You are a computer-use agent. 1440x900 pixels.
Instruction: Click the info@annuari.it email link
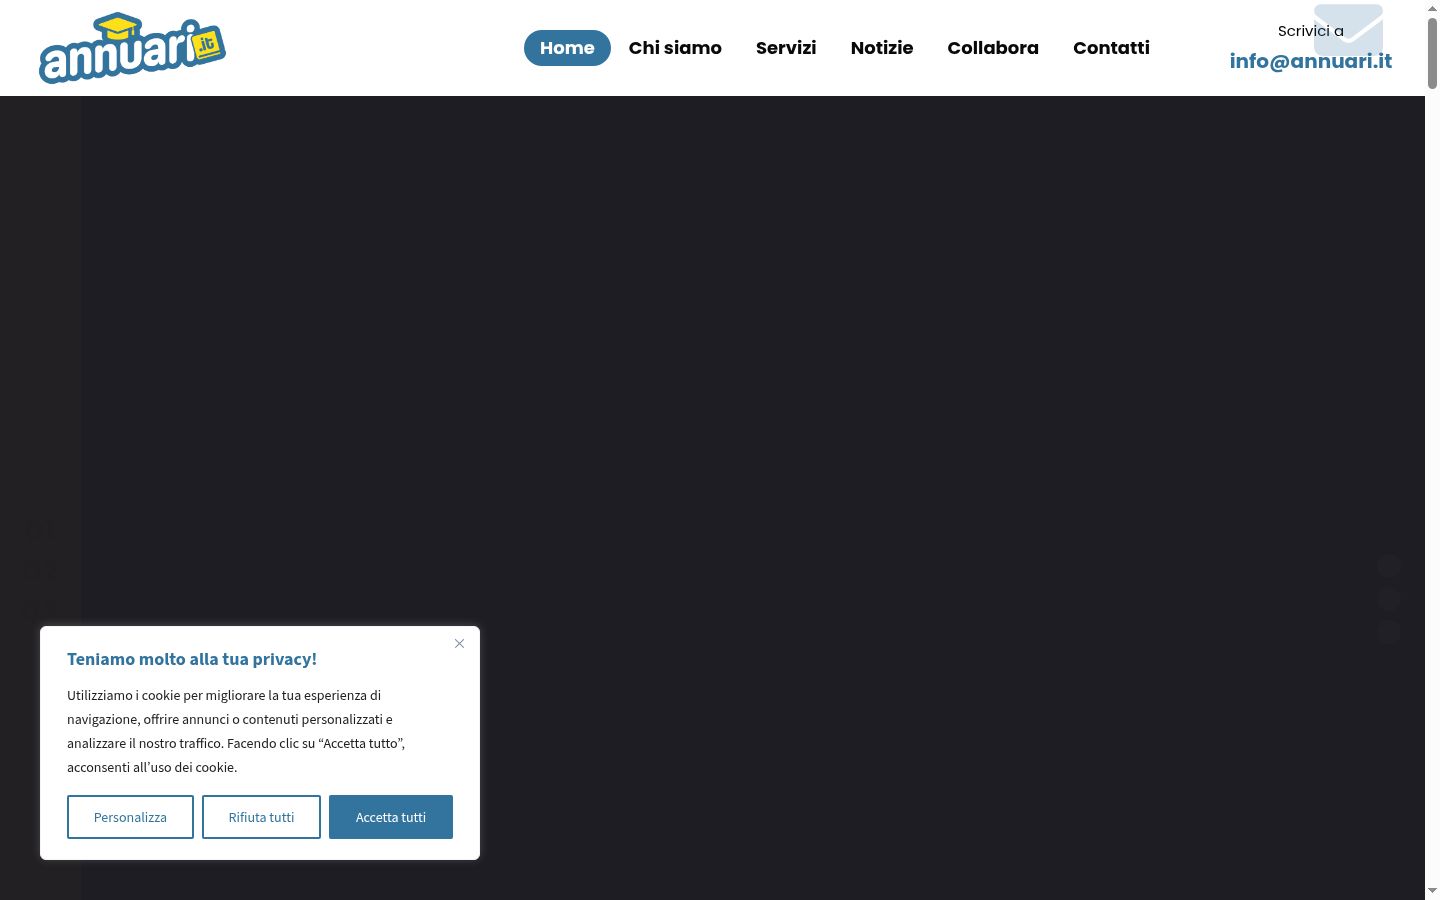coord(1310,61)
